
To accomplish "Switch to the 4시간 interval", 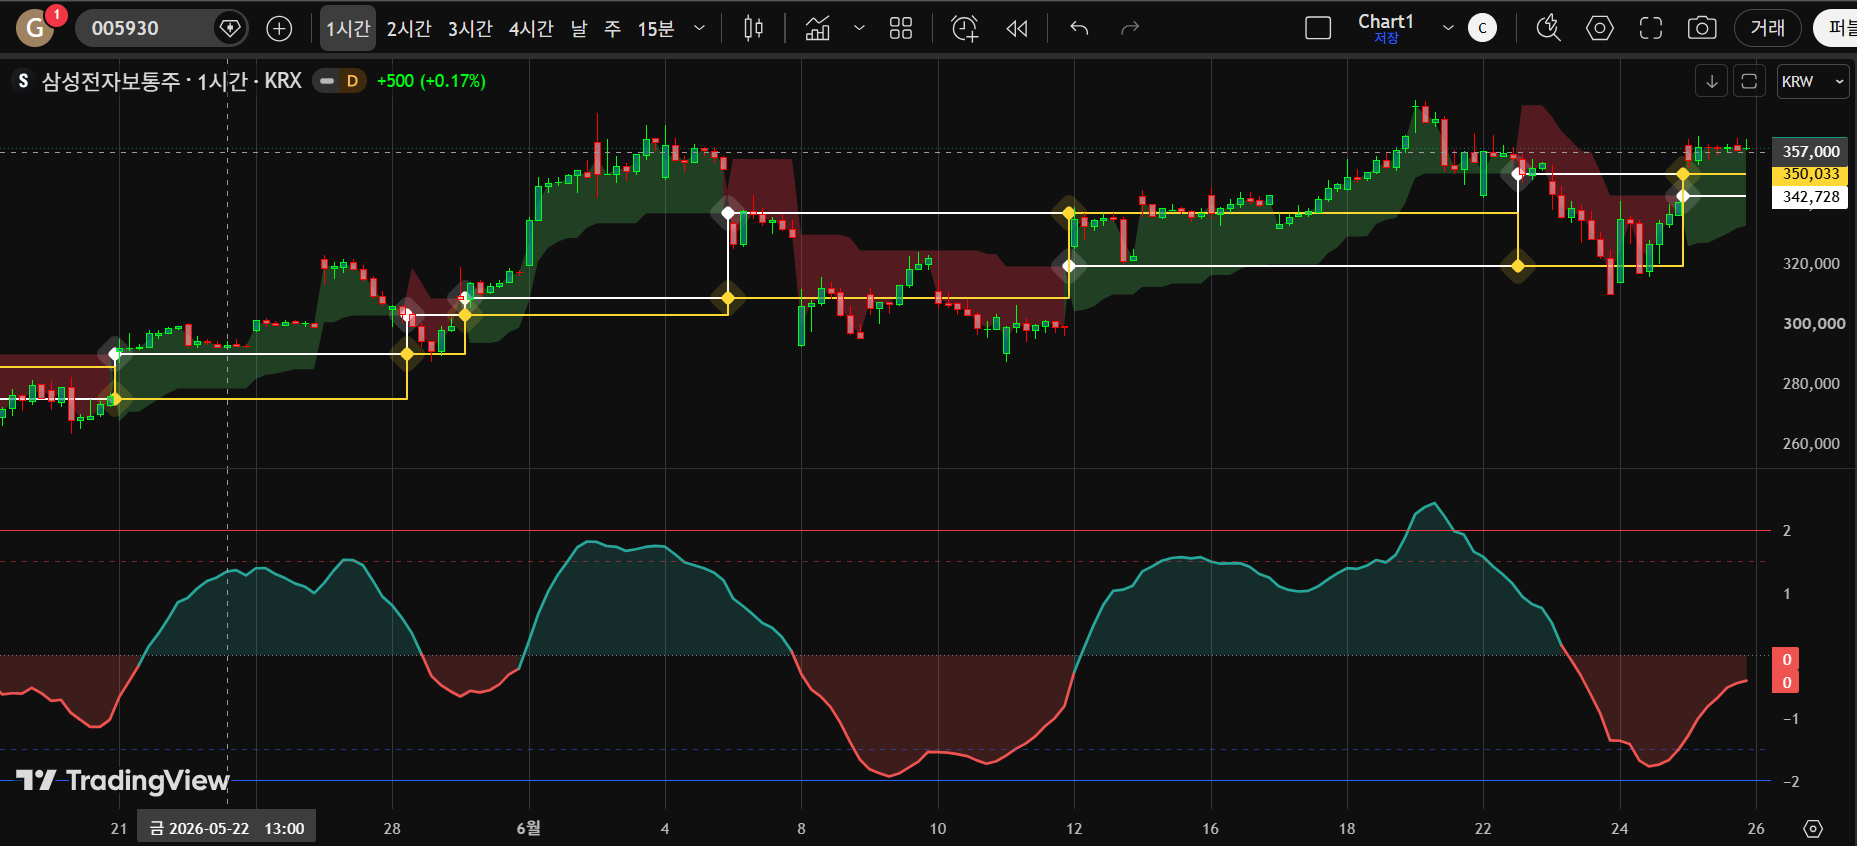I will [531, 28].
